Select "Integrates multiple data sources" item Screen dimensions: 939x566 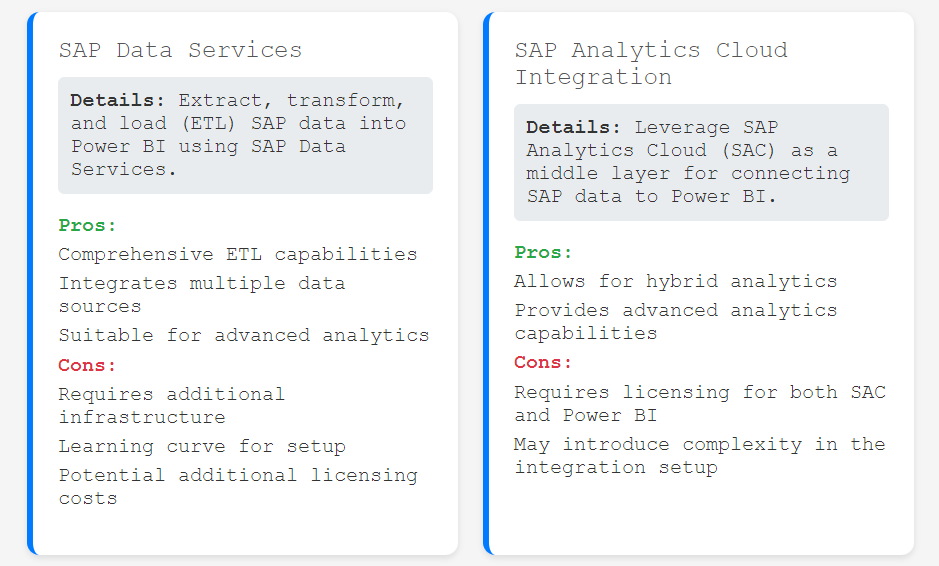201,294
